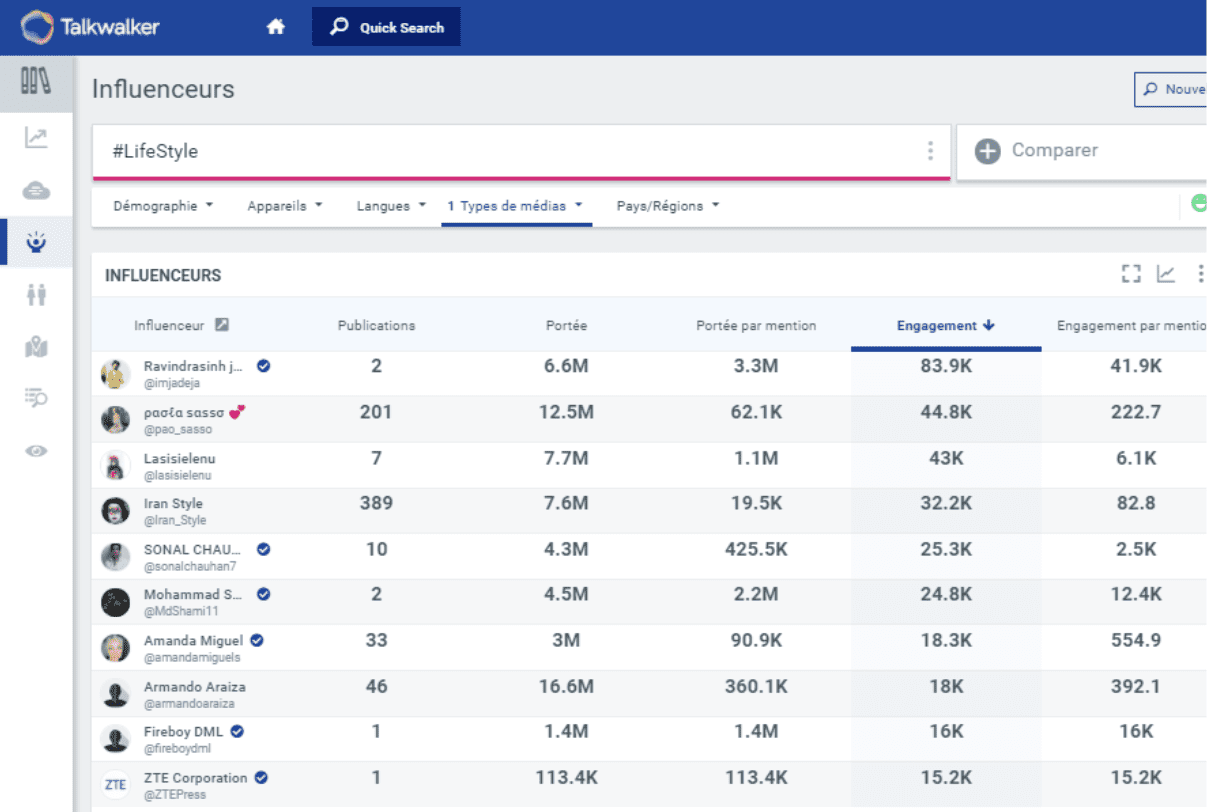The image size is (1212, 812).
Task: Toggle the Engagement column sort order
Action: tap(944, 325)
